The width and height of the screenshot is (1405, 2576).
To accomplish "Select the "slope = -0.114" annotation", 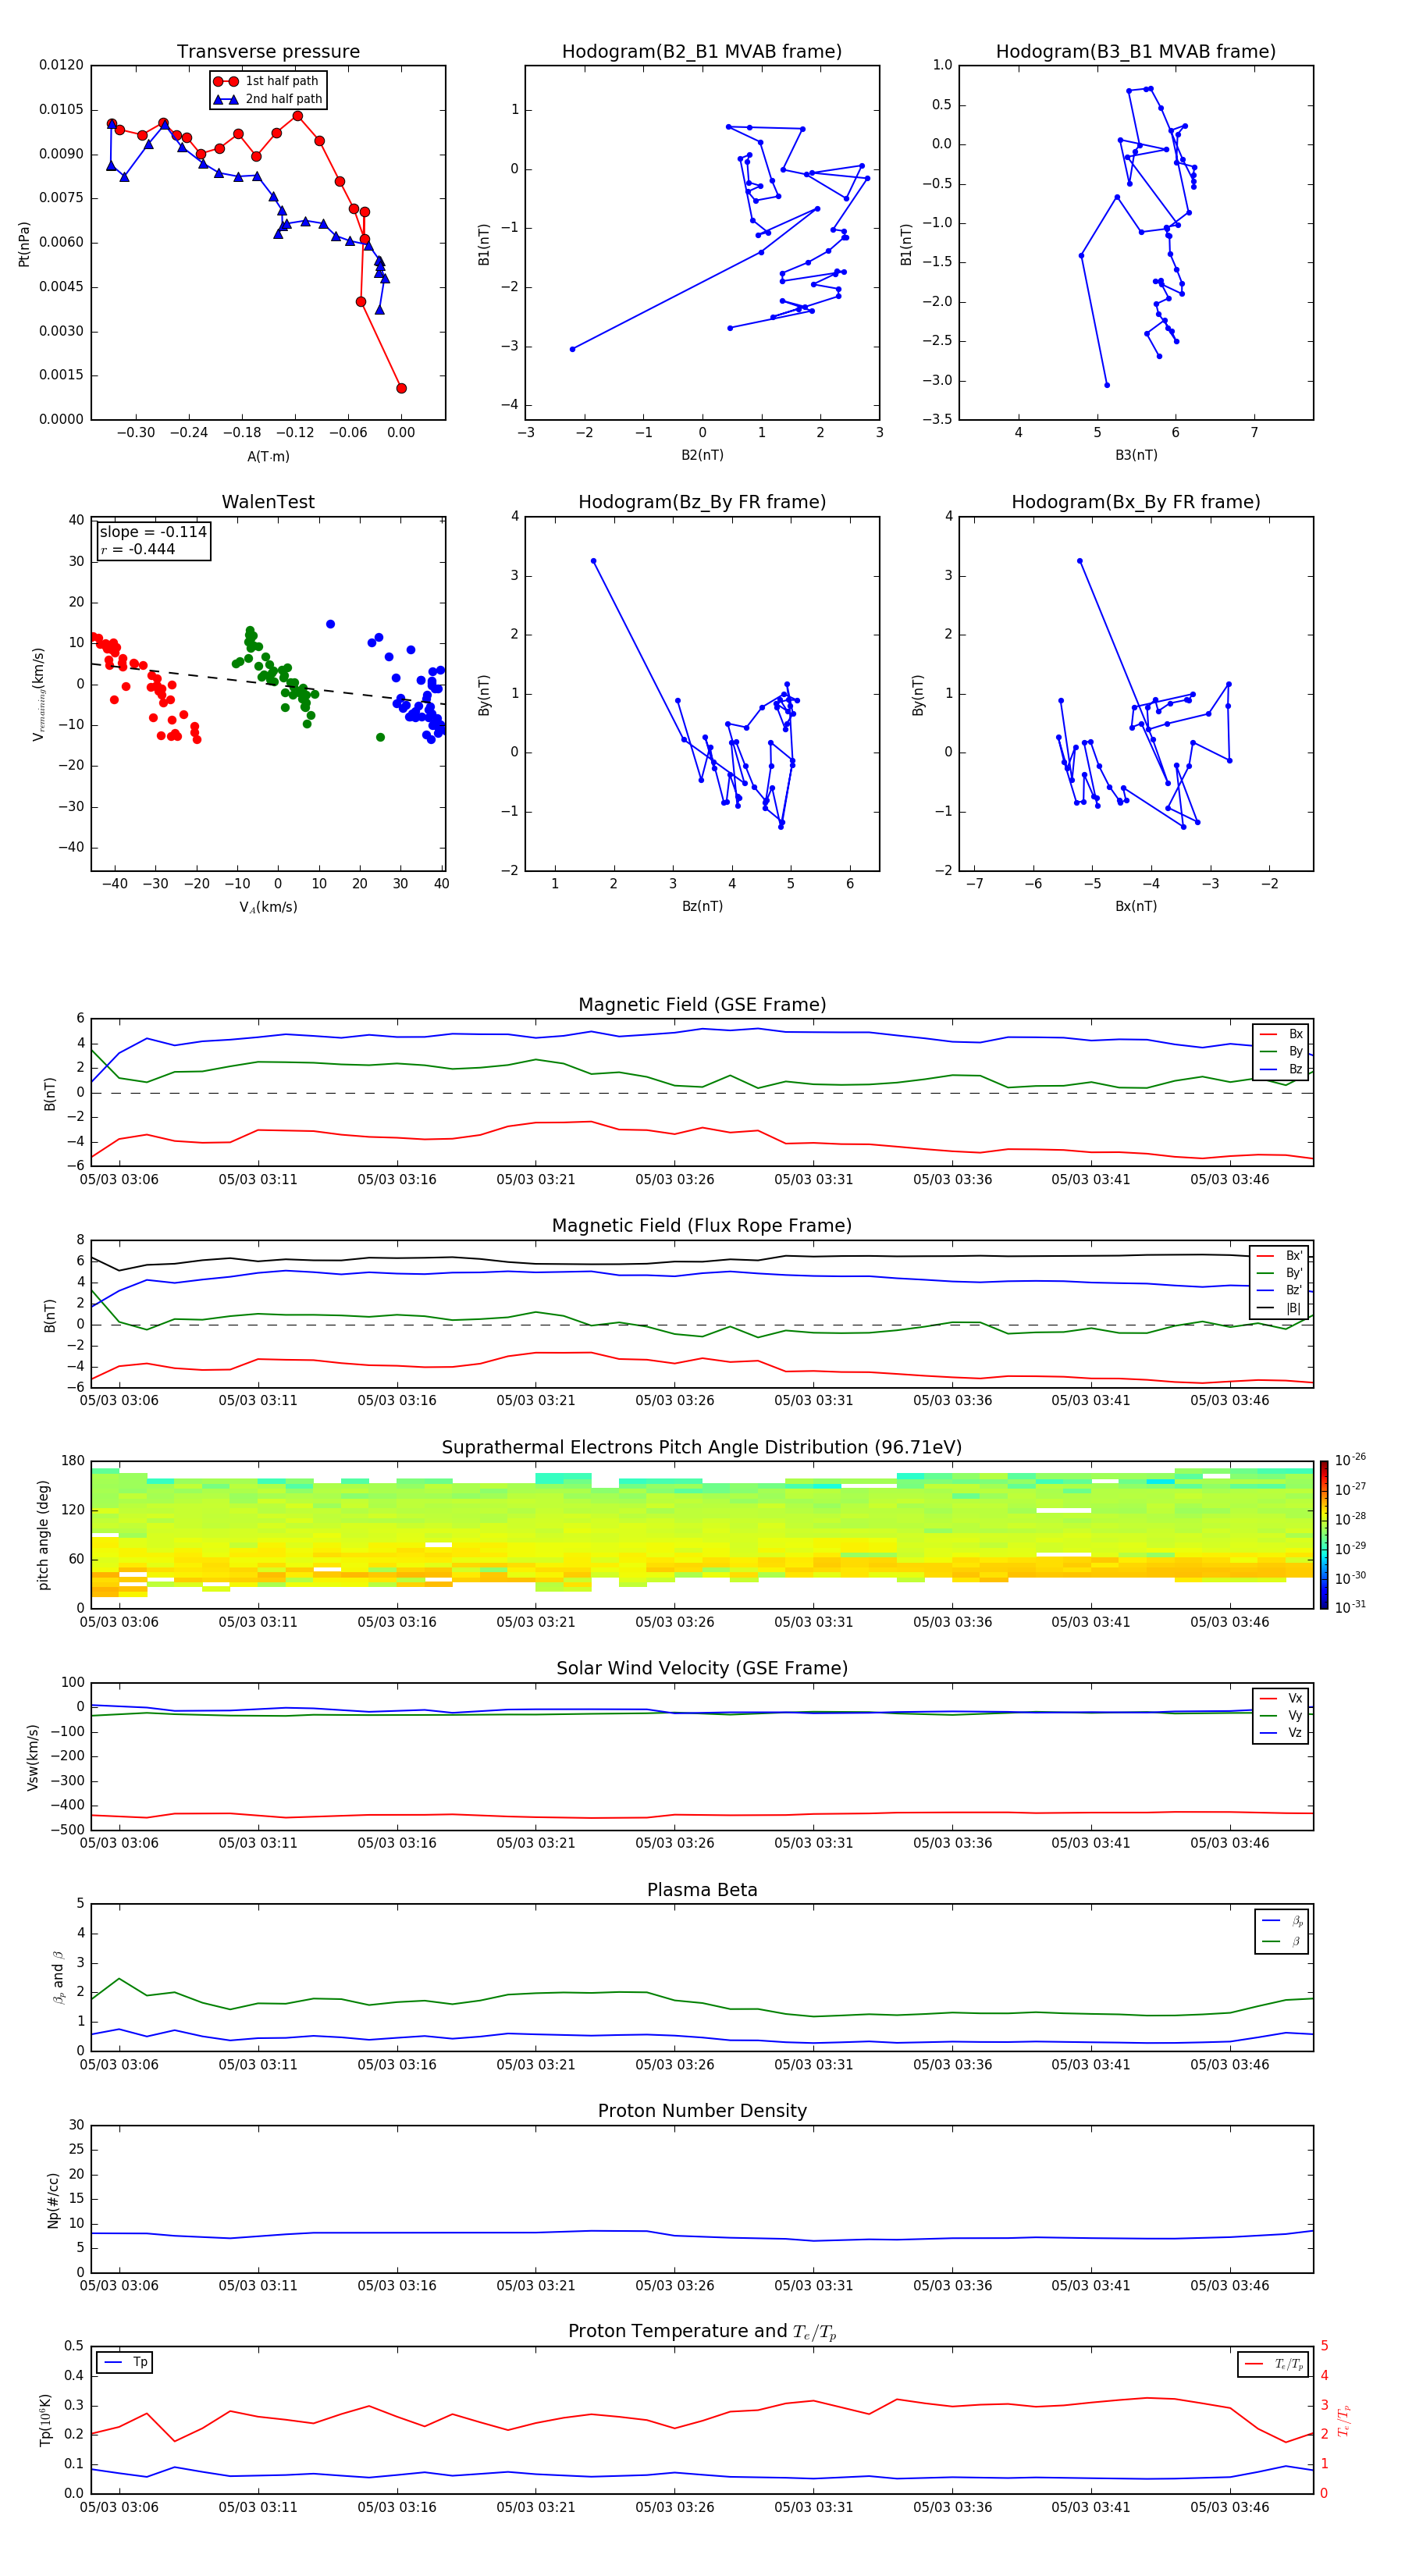I will (153, 532).
